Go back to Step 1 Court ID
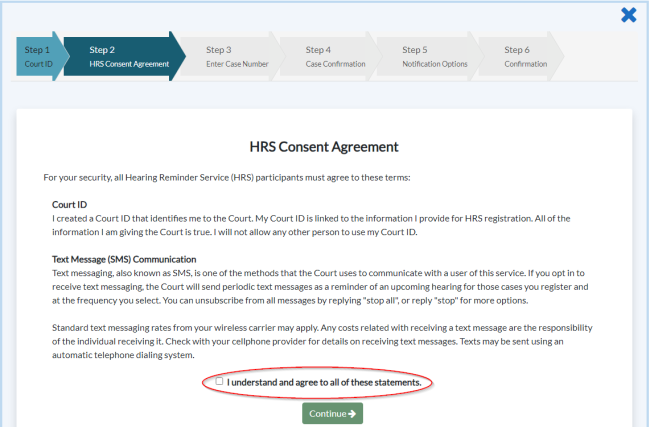The height and width of the screenshot is (427, 650). [x=40, y=56]
